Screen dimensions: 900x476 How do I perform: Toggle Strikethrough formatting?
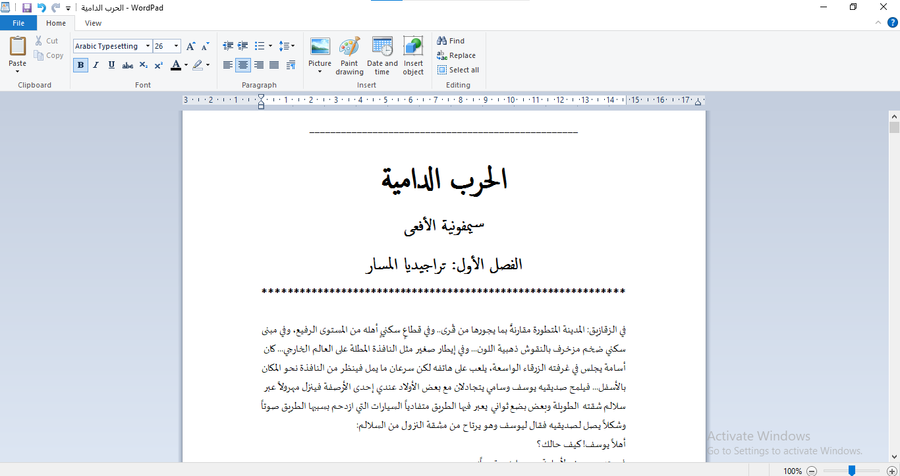[127, 65]
